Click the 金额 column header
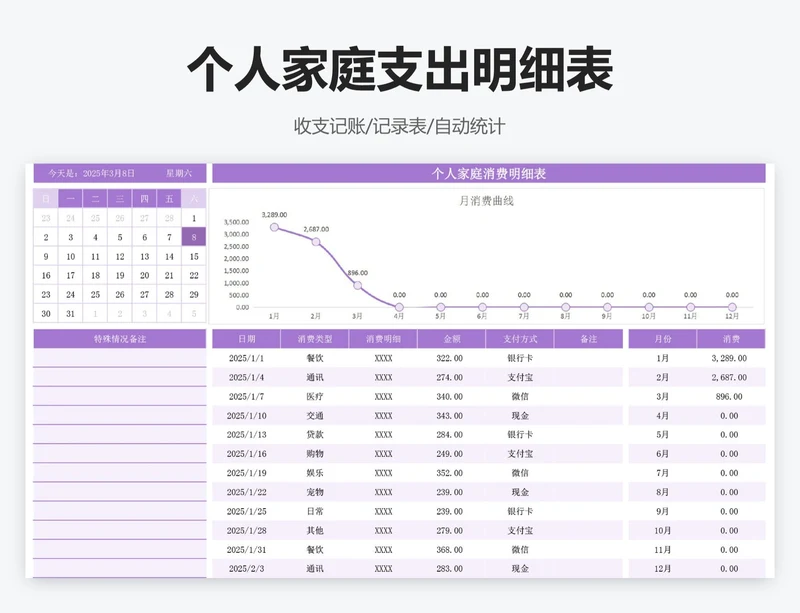800x613 pixels. pyautogui.click(x=452, y=339)
